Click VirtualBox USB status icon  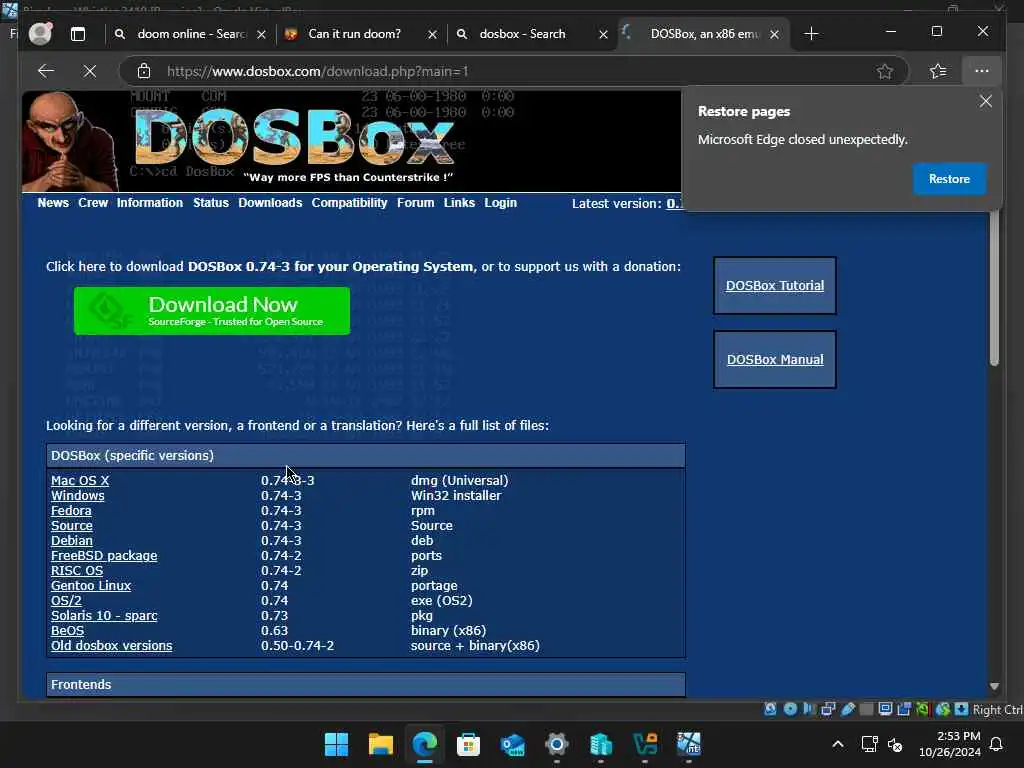[x=848, y=709]
